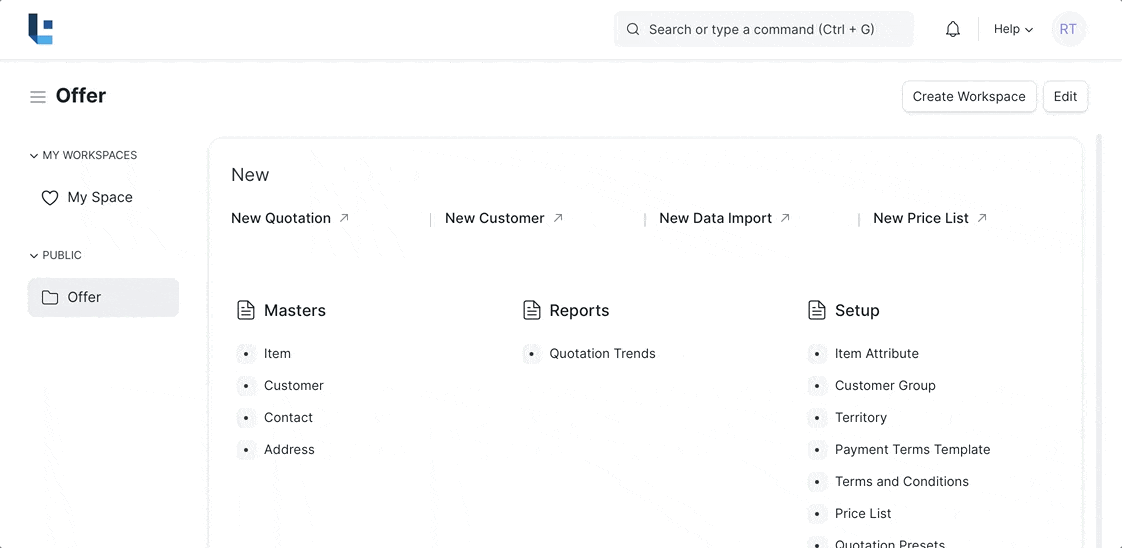The image size is (1122, 548).
Task: Open the notifications bell
Action: click(953, 30)
